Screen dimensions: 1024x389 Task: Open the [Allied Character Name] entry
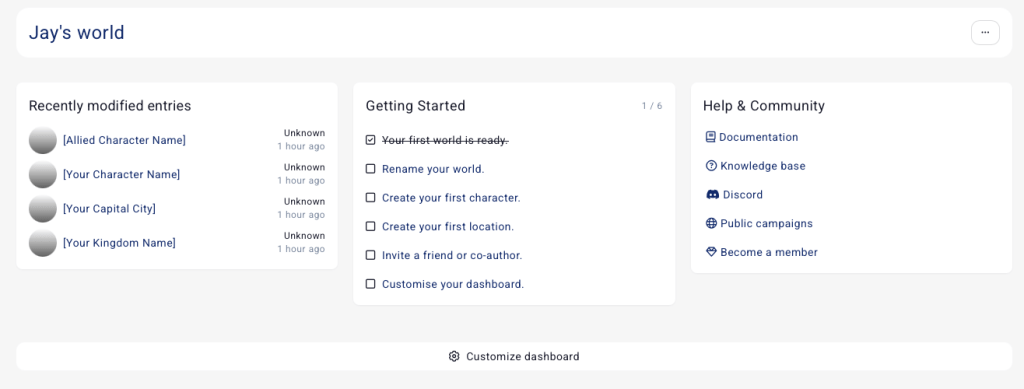(x=124, y=140)
